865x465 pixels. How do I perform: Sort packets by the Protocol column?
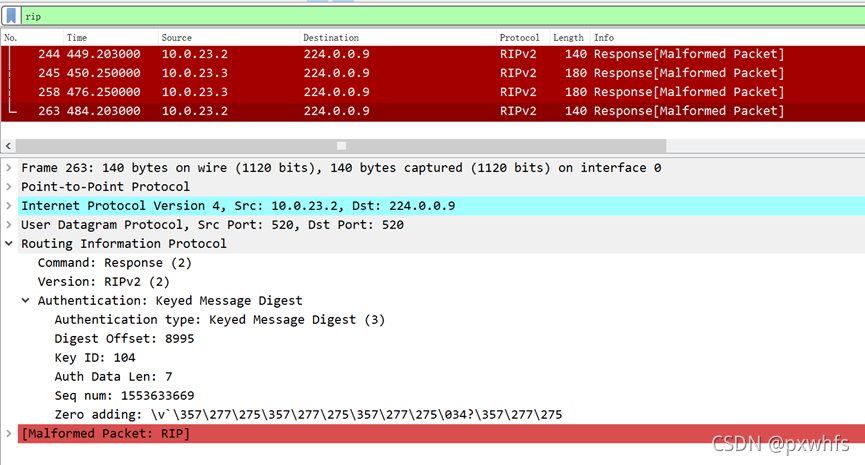tap(522, 38)
